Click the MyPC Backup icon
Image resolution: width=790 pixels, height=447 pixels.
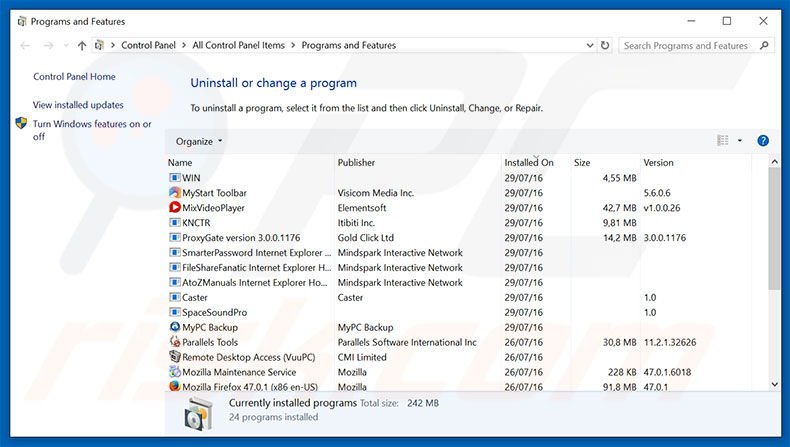174,327
